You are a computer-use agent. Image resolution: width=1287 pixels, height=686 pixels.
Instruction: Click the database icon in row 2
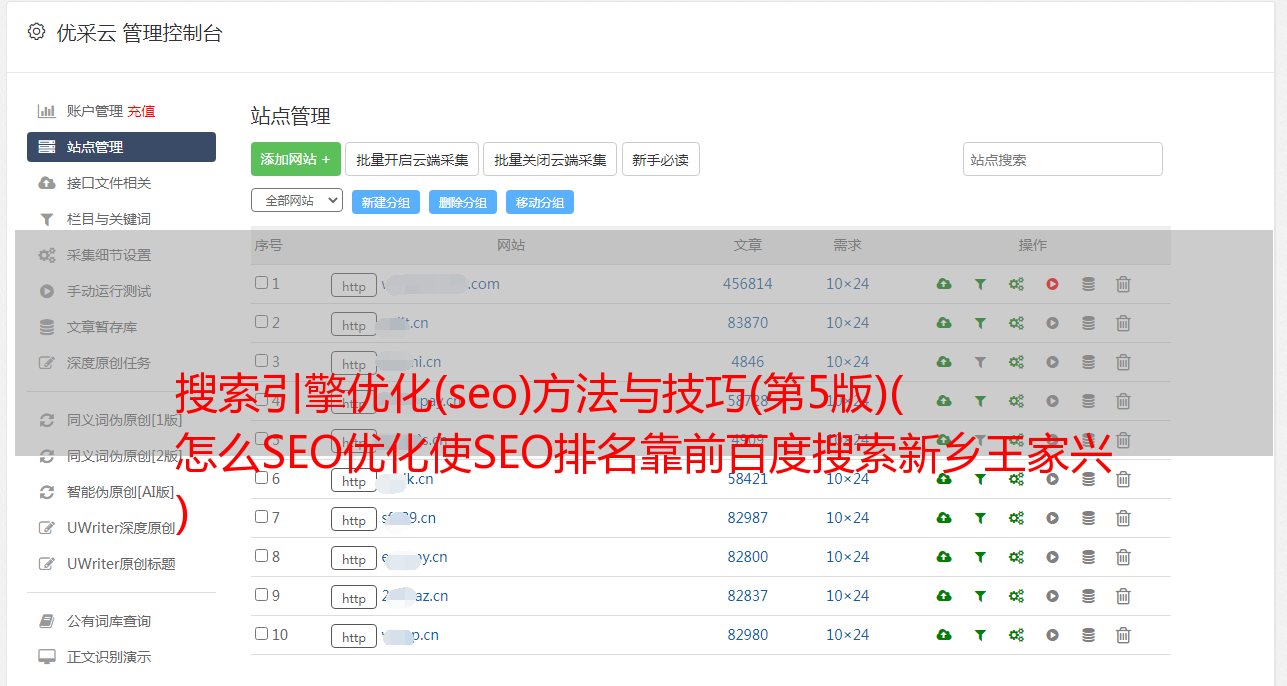(x=1088, y=323)
